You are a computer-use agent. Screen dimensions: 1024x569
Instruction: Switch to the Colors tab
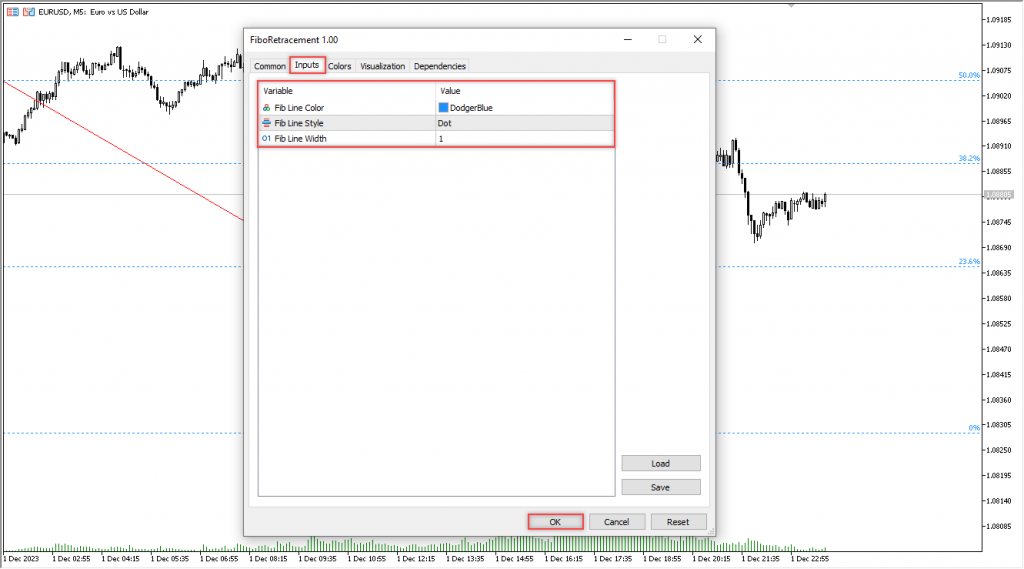coord(340,66)
